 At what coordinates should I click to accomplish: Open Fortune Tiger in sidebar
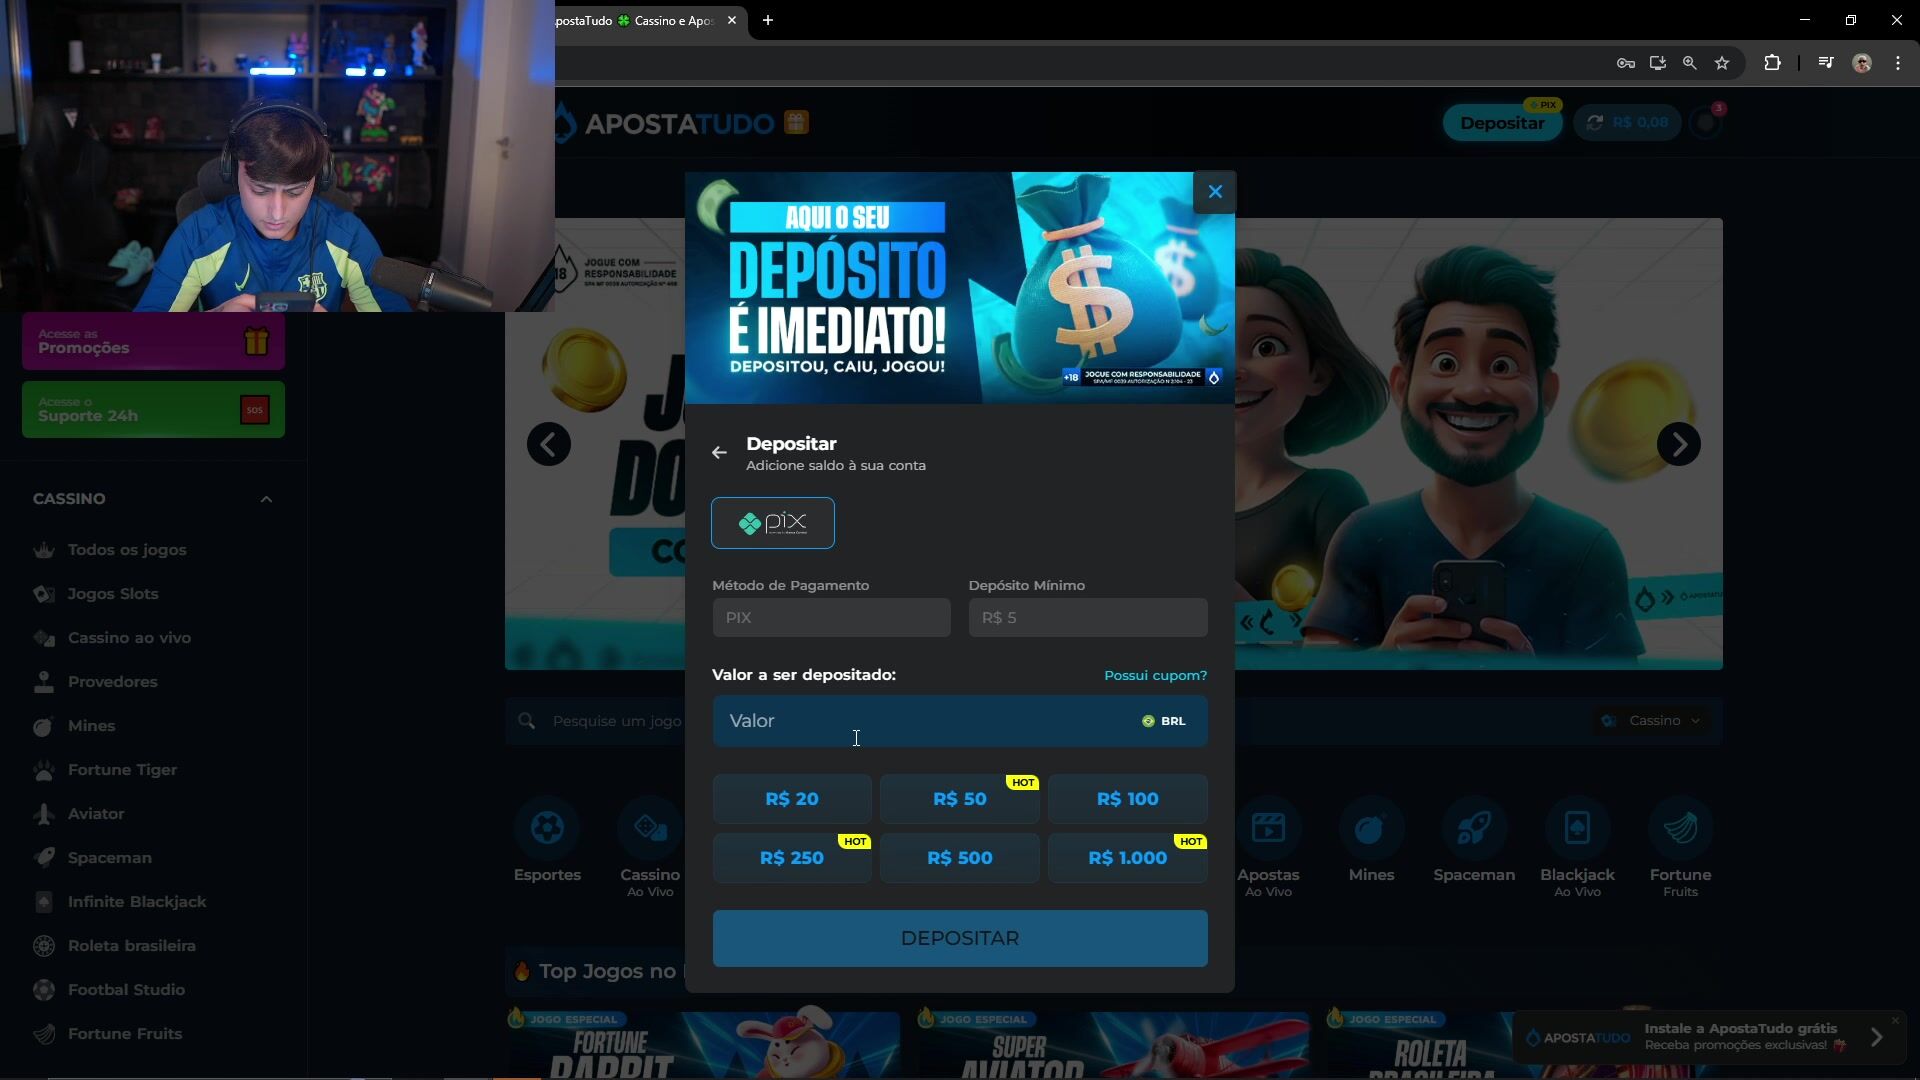[122, 770]
